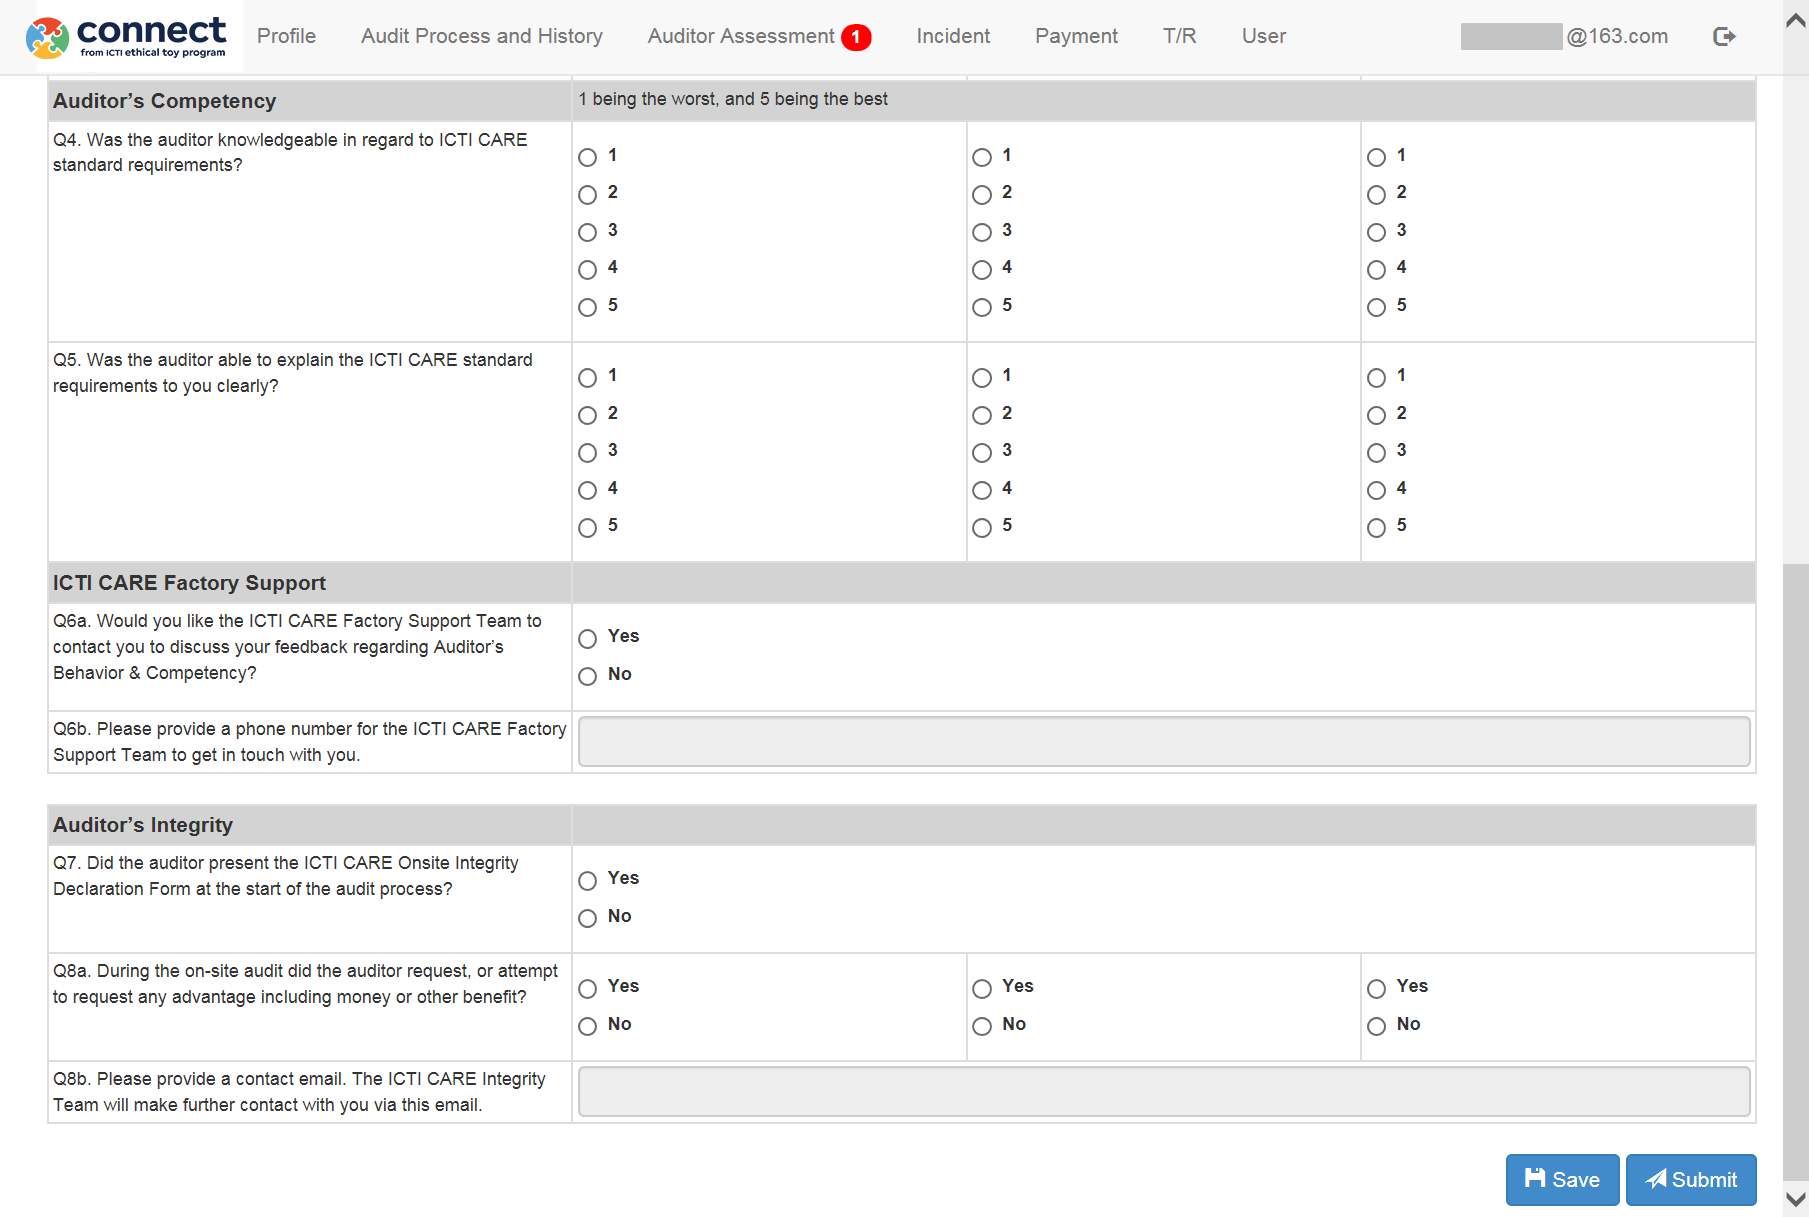Open the Profile menu

286,36
